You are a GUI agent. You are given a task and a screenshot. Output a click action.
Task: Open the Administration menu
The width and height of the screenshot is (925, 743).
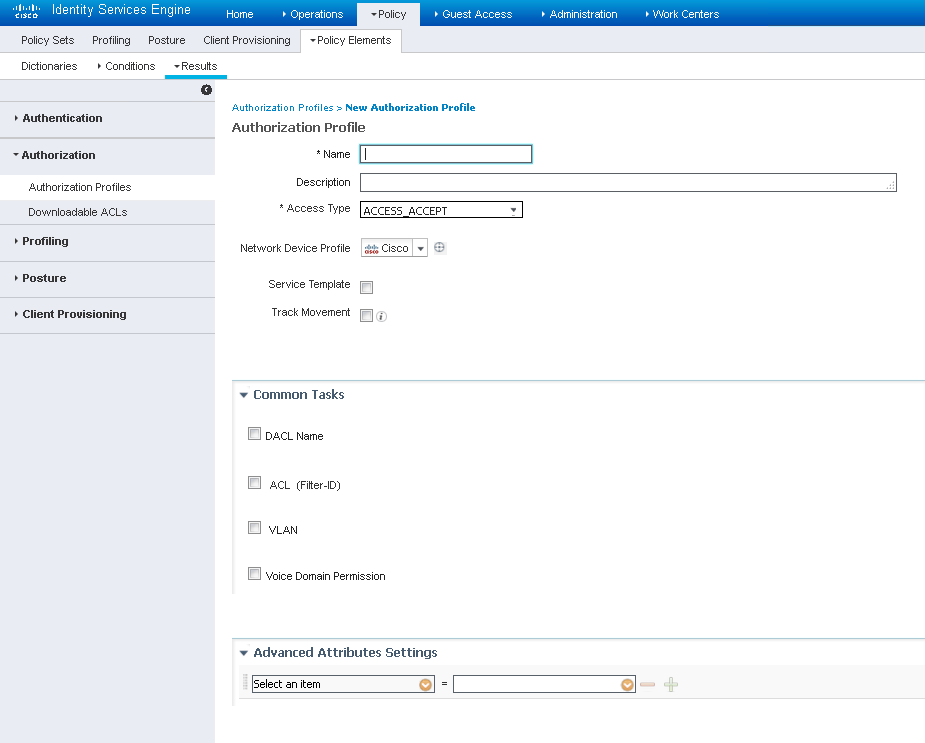click(579, 14)
